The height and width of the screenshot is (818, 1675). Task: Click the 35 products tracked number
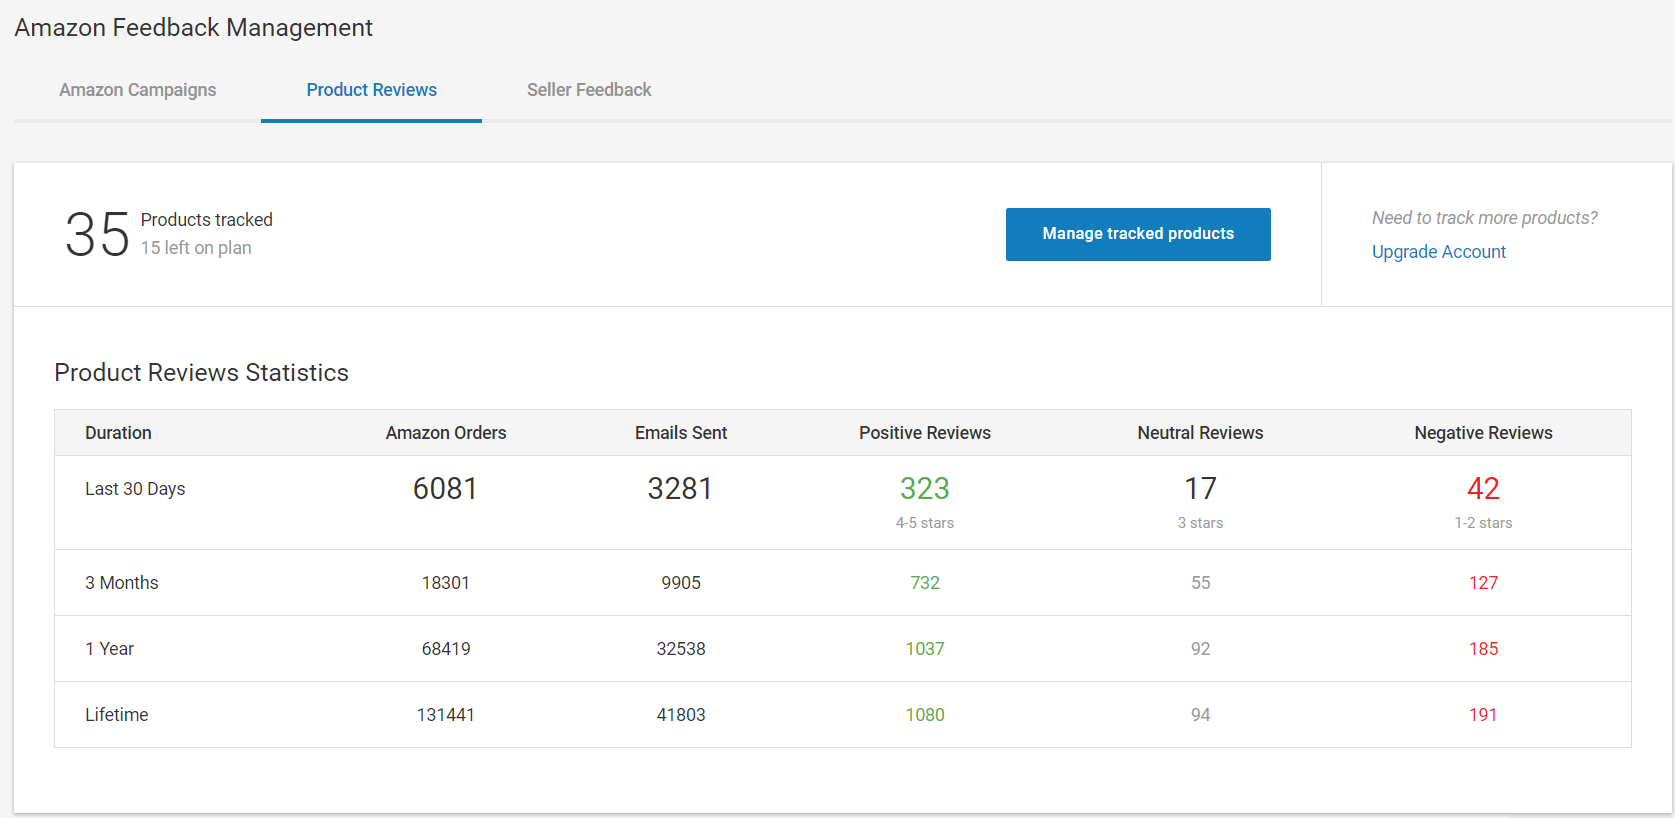pos(97,235)
